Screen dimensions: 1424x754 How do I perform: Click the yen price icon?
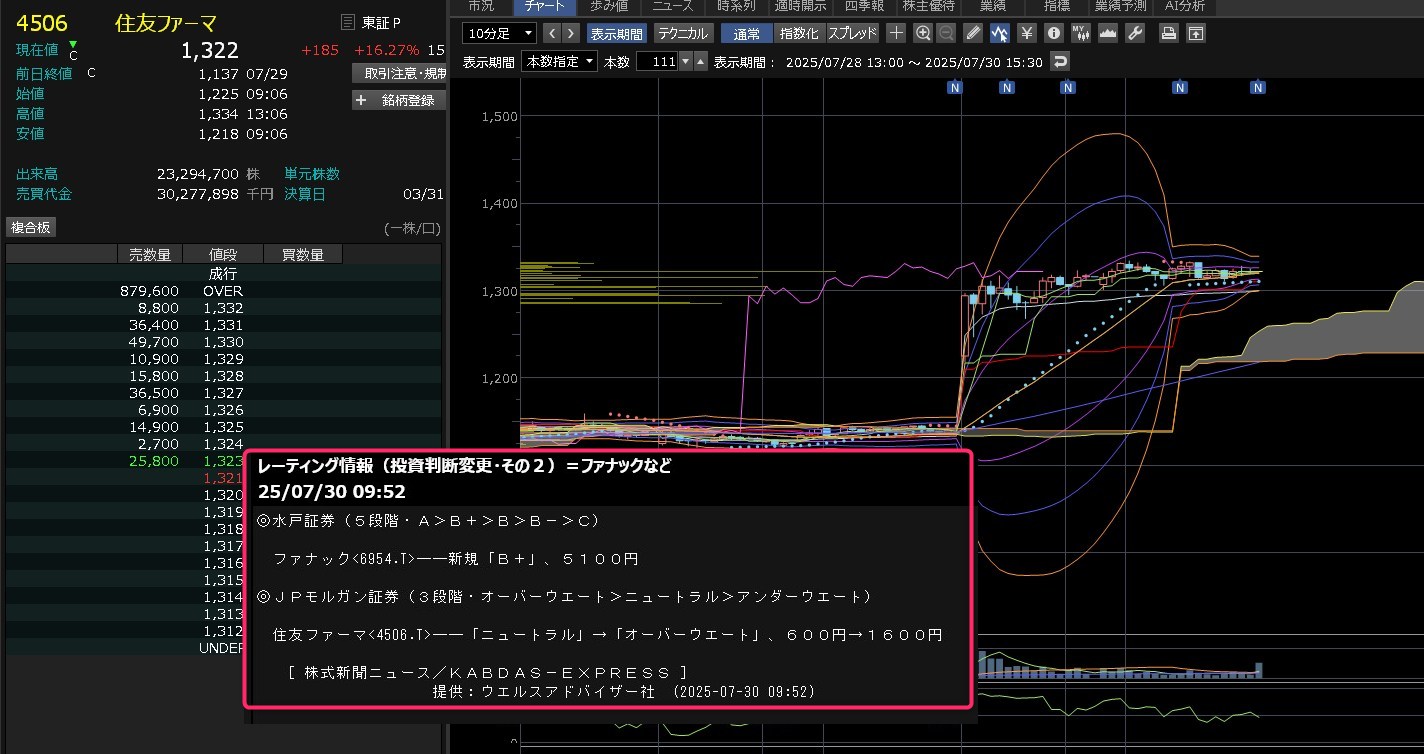tap(1026, 33)
